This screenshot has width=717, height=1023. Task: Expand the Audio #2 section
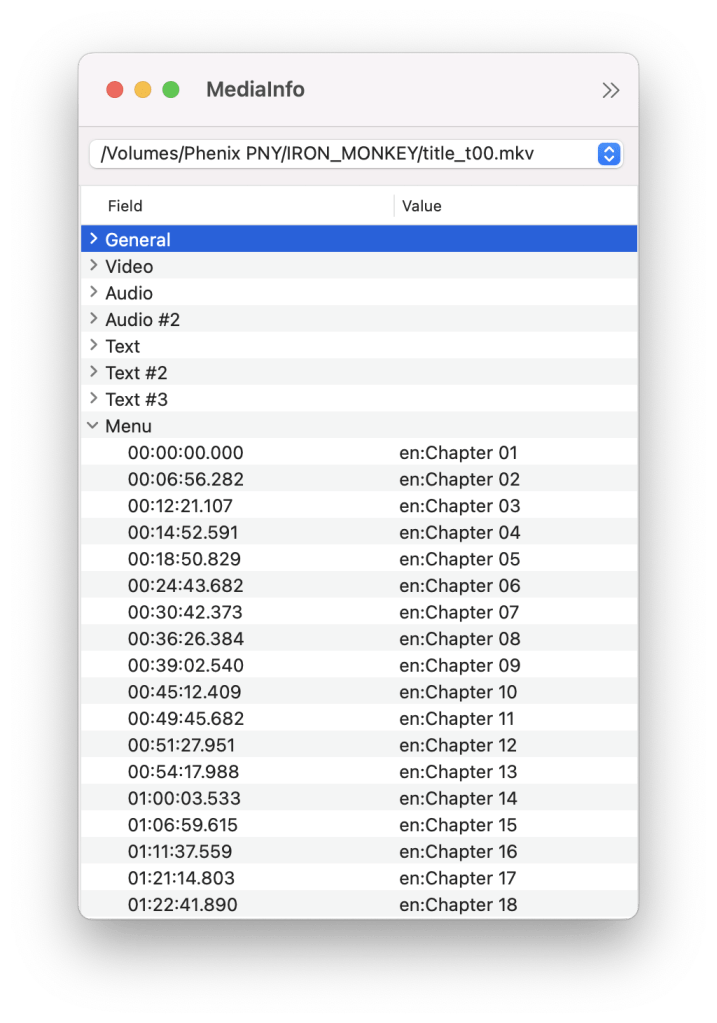[93, 319]
